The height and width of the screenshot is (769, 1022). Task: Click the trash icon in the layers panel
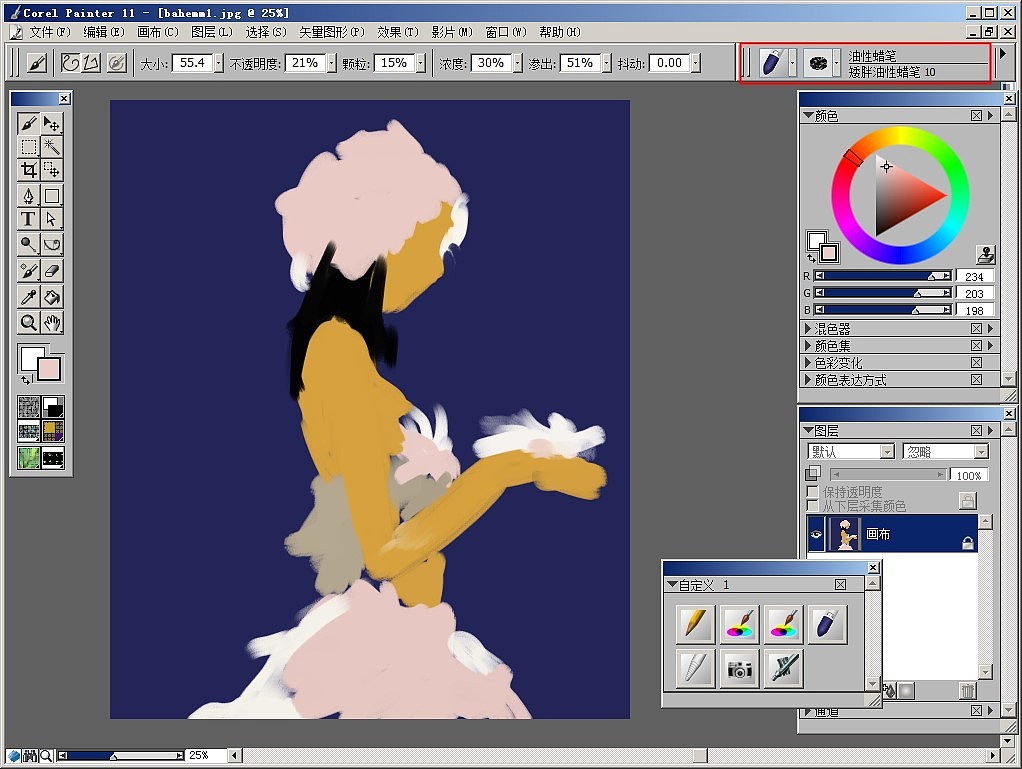(x=966, y=690)
